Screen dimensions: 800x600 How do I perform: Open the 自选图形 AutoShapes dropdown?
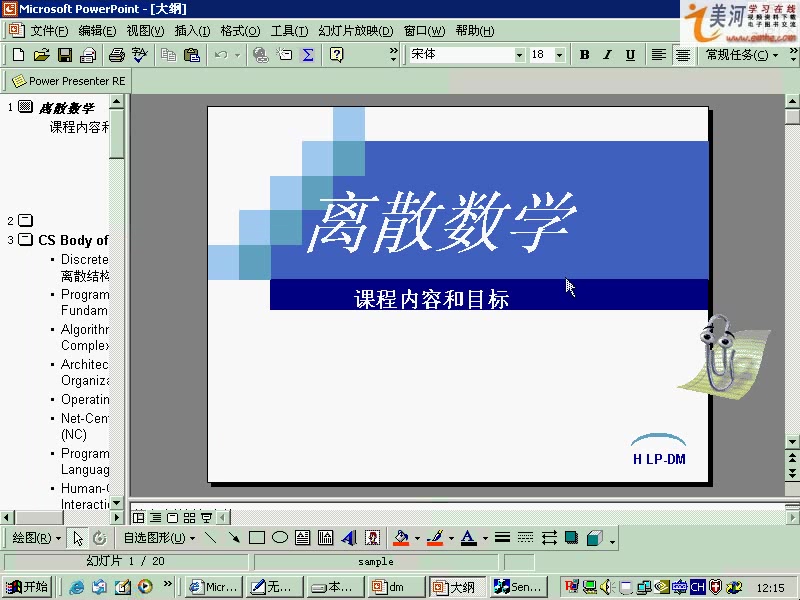click(159, 538)
